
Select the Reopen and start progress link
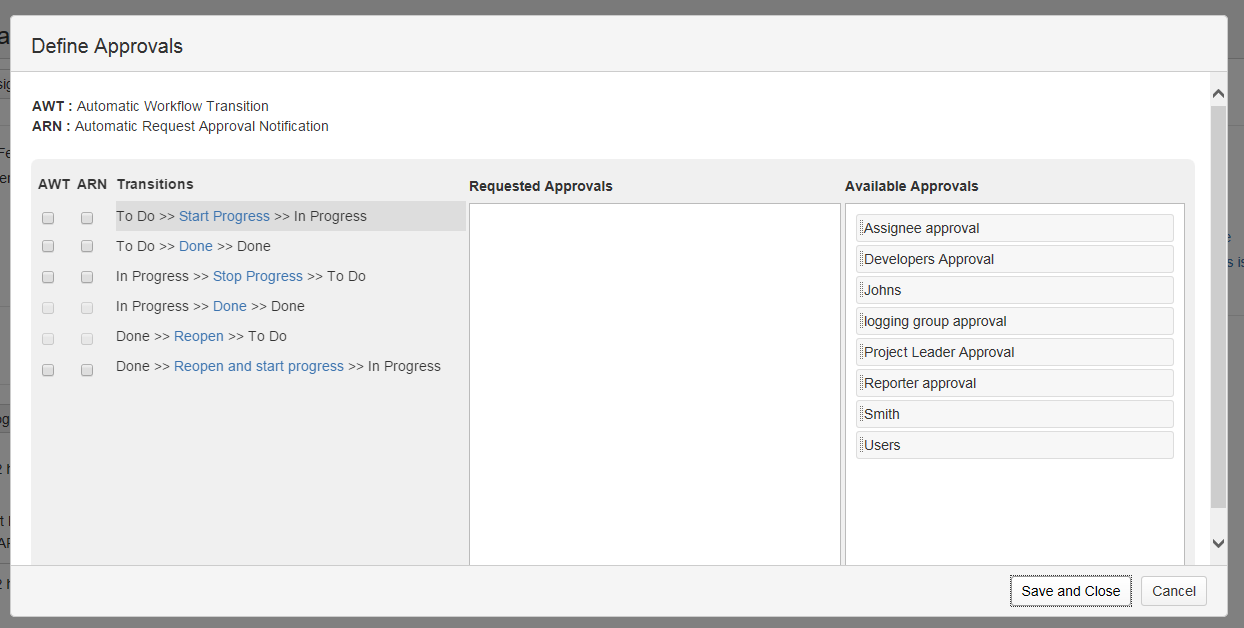pos(258,367)
